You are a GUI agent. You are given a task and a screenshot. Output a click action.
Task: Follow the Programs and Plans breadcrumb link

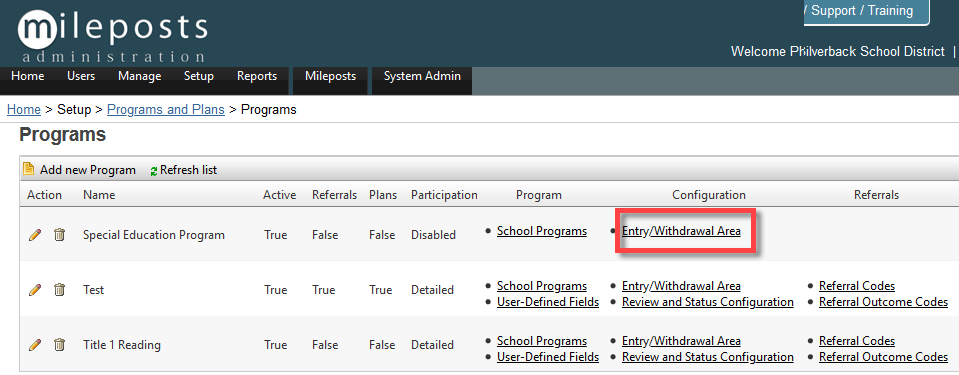pos(166,110)
